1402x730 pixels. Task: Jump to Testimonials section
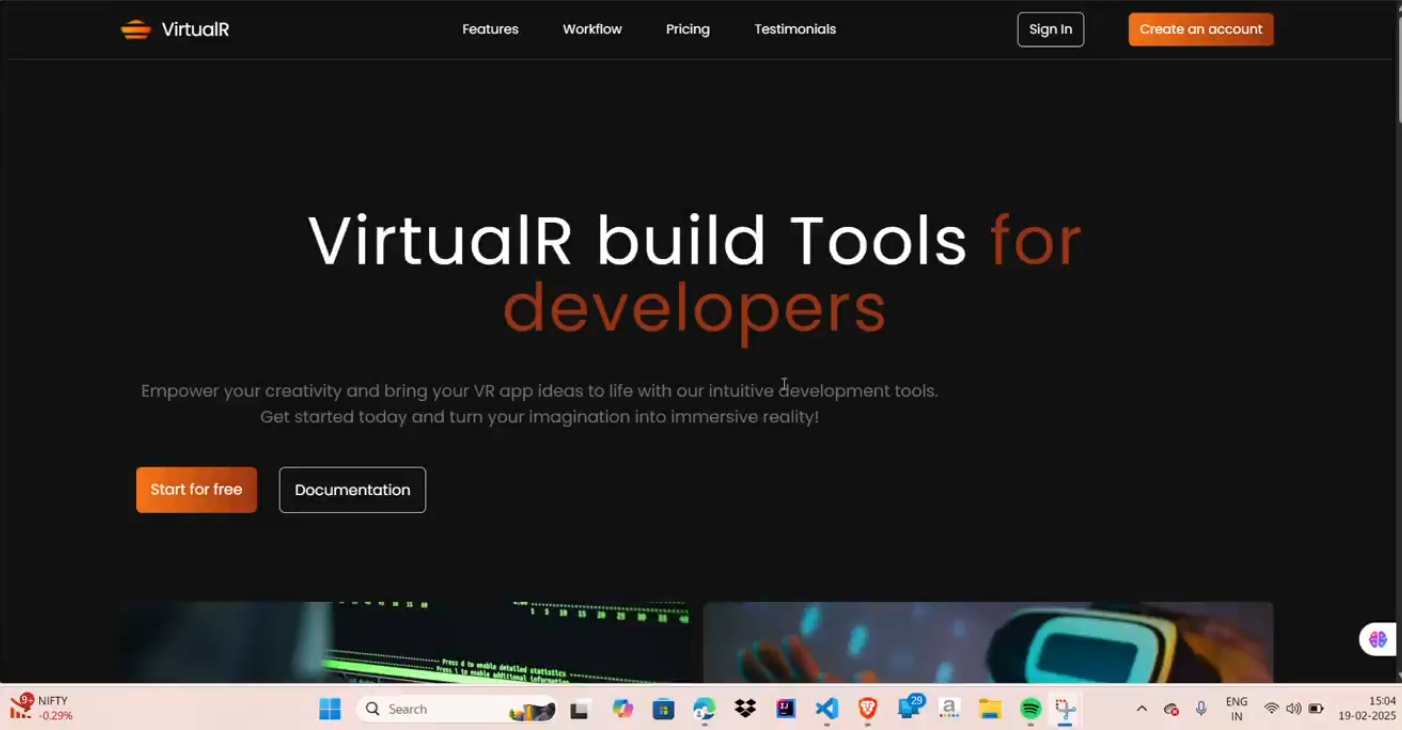[795, 30]
